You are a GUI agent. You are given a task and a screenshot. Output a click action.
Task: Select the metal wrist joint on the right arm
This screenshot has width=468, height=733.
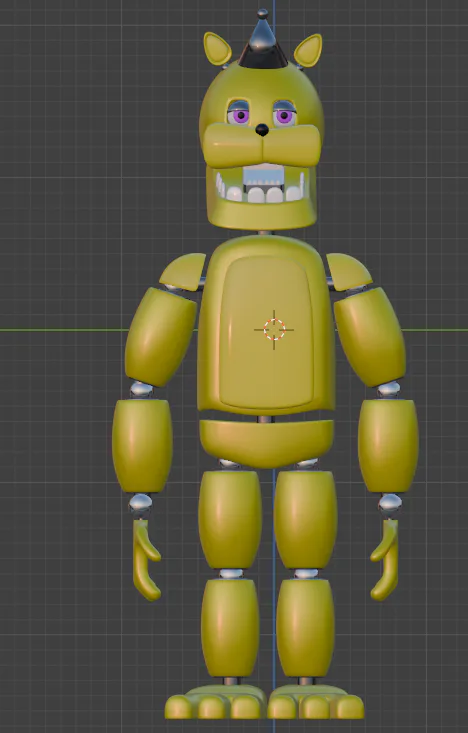390,504
